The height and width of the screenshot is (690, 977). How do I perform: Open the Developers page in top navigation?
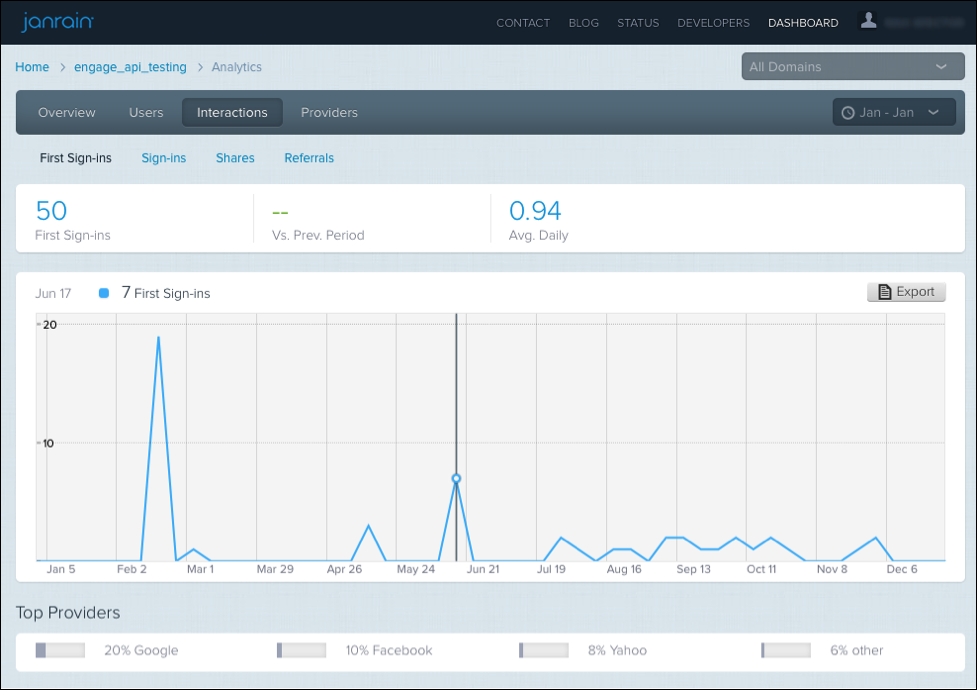[x=713, y=23]
